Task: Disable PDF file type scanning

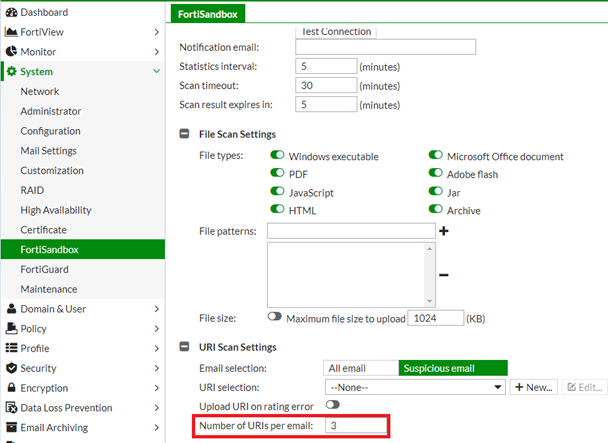Action: point(278,174)
